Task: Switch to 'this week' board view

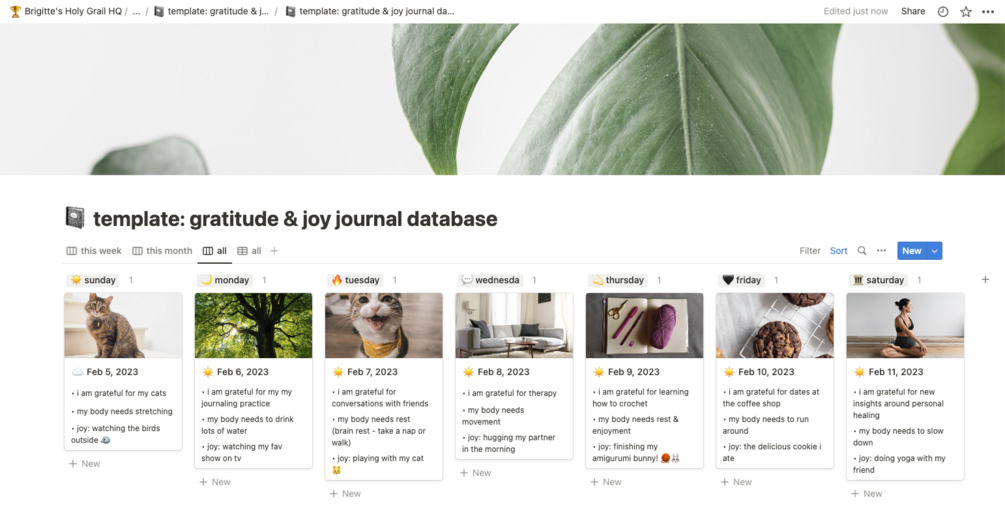Action: [x=94, y=251]
